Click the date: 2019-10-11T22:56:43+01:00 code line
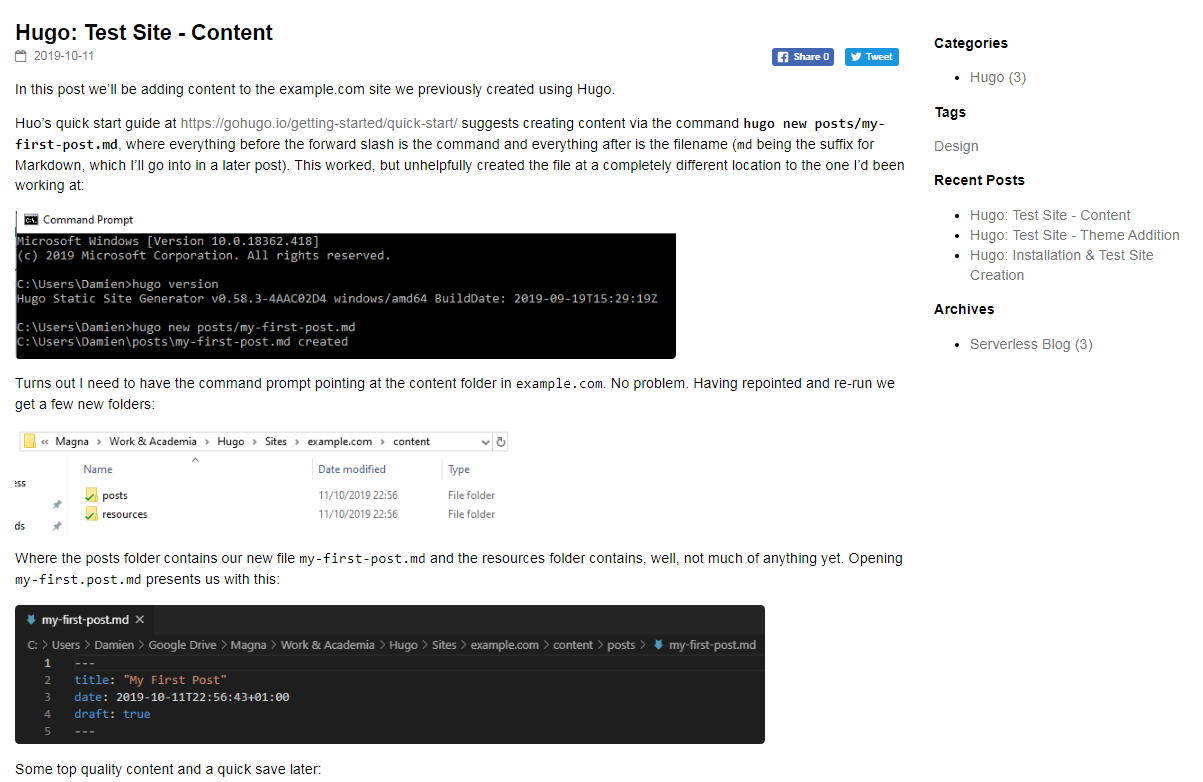The image size is (1203, 782). [x=182, y=697]
